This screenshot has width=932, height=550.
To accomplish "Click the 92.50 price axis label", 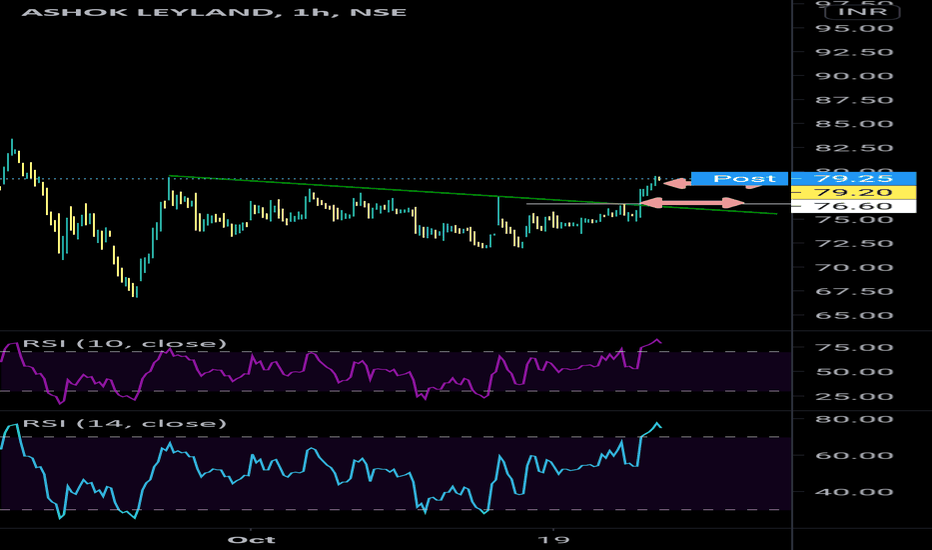I will click(854, 52).
